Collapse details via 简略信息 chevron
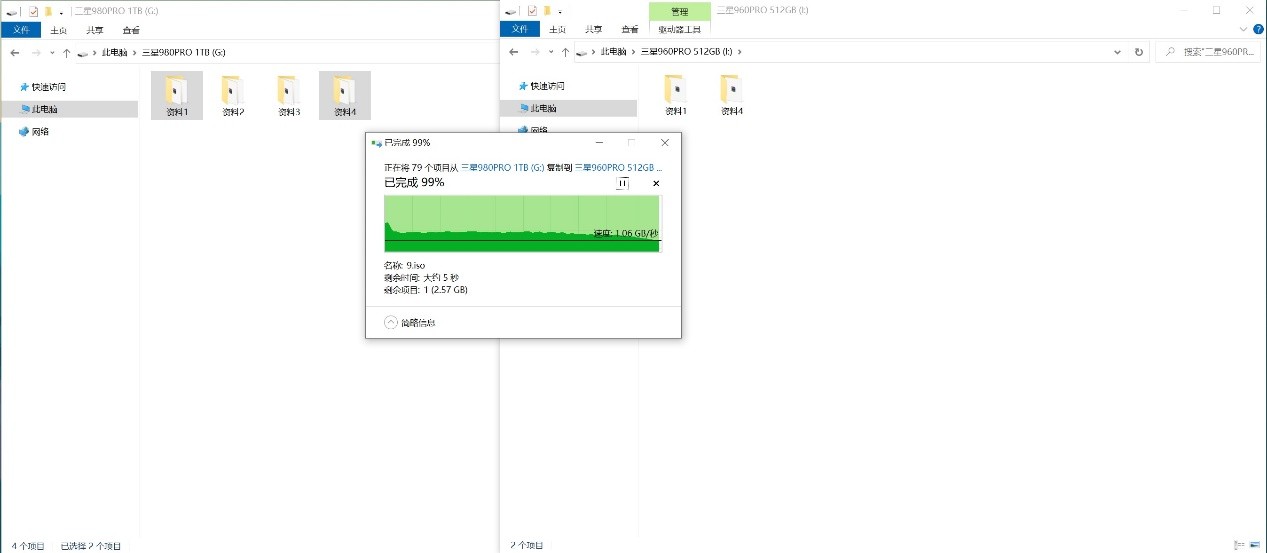This screenshot has width=1267, height=553. [391, 322]
